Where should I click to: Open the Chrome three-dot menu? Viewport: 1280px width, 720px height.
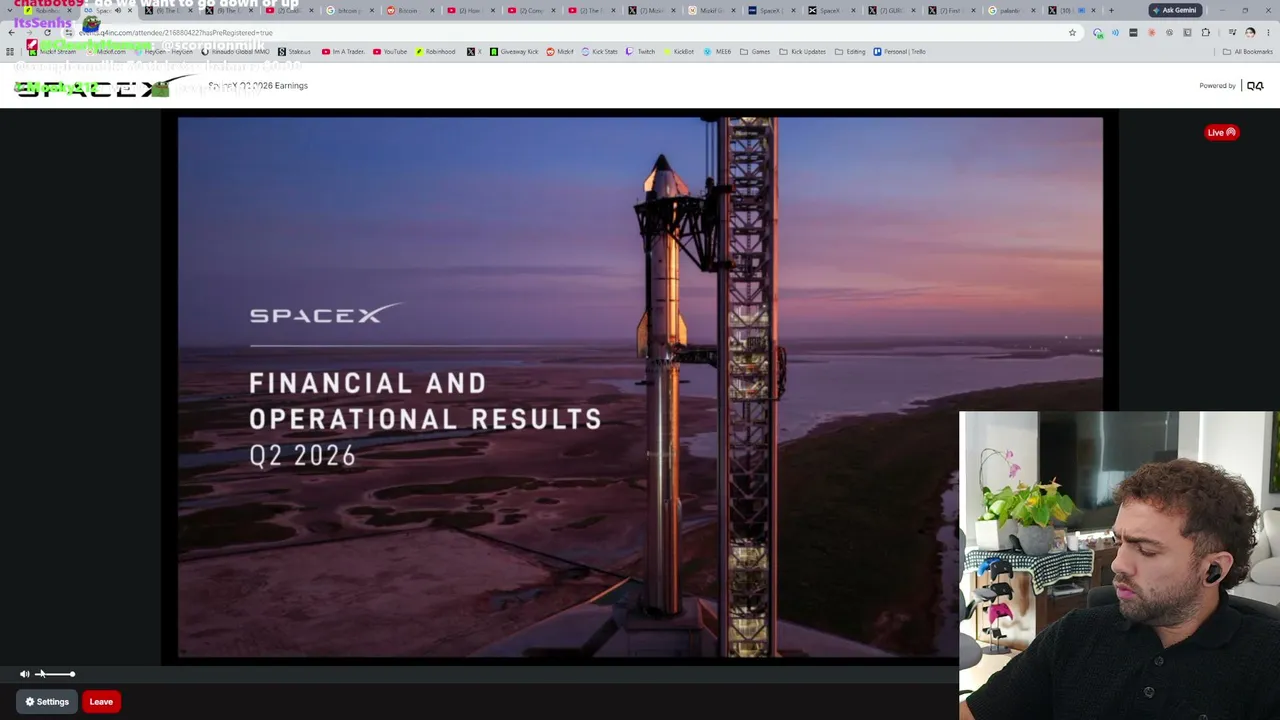tap(1267, 33)
